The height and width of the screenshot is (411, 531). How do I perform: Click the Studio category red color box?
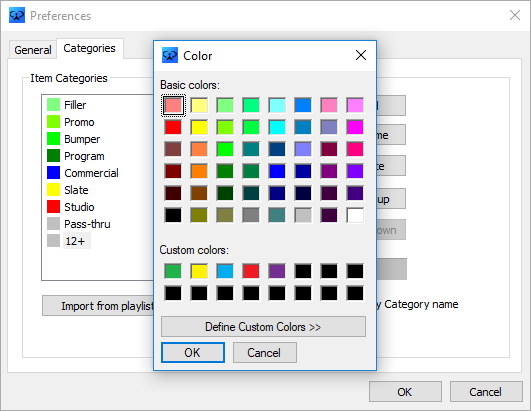coord(54,207)
